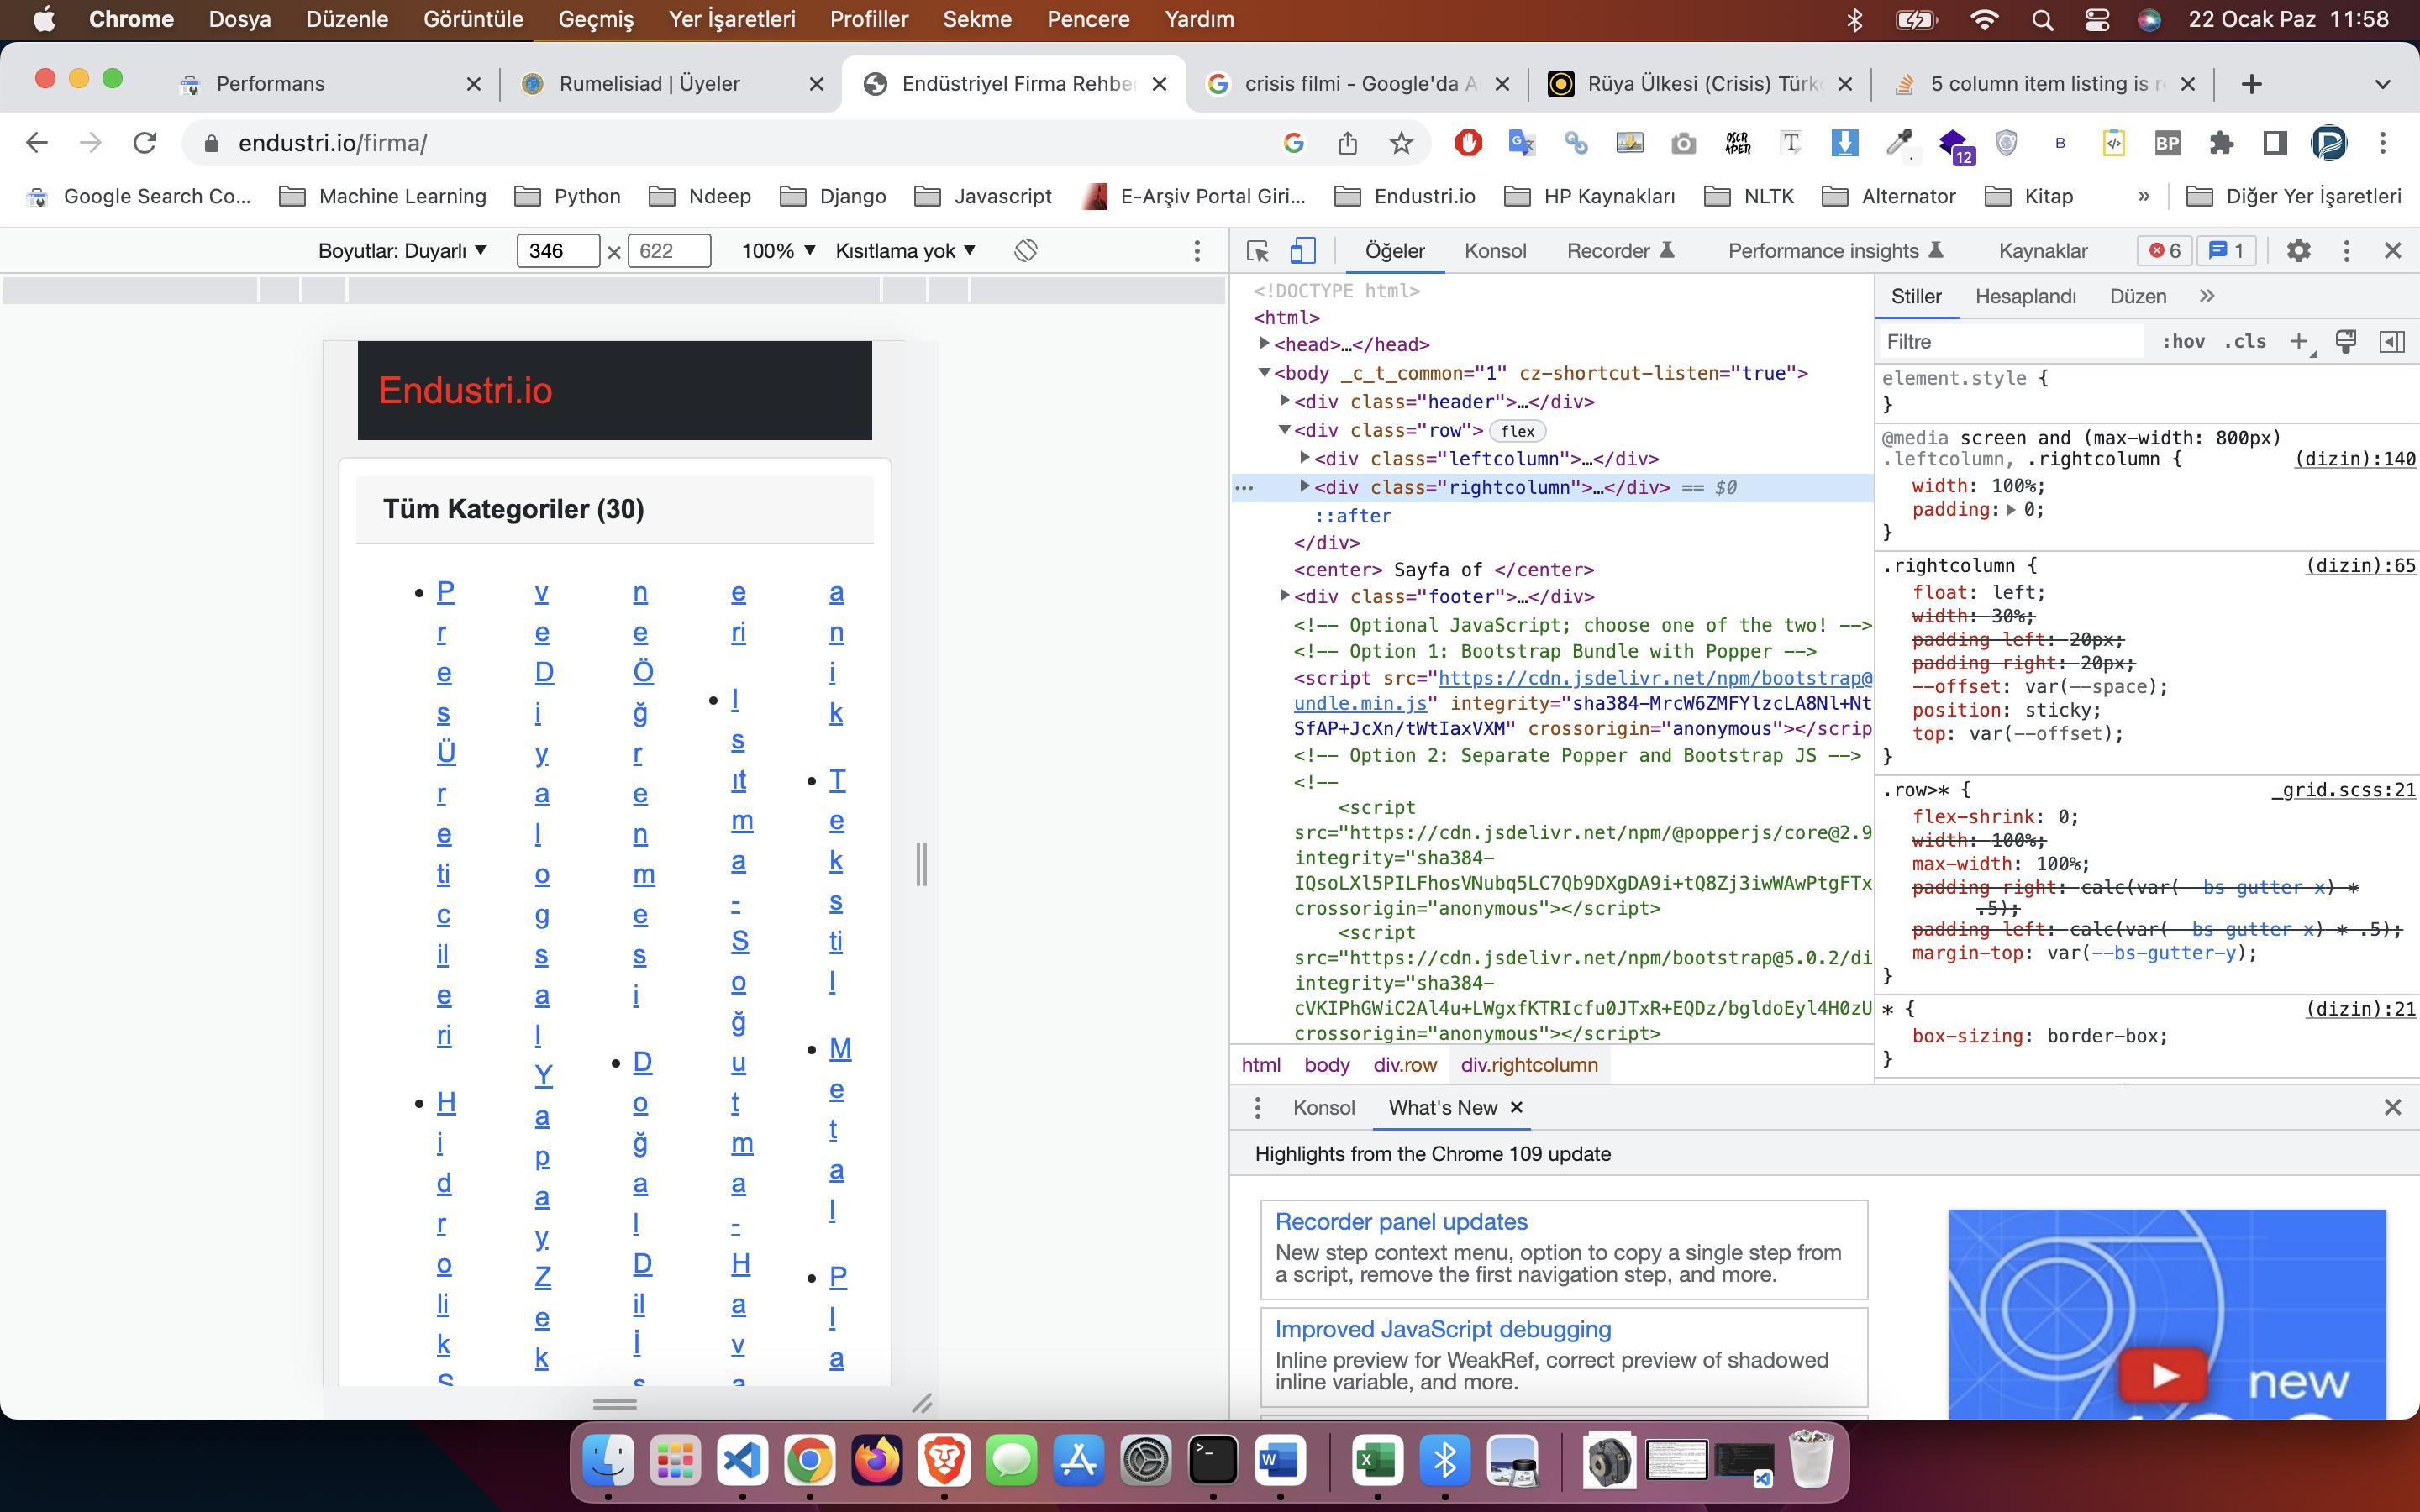The height and width of the screenshot is (1512, 2420).
Task: Open the 100% zoom dropdown
Action: coord(778,251)
